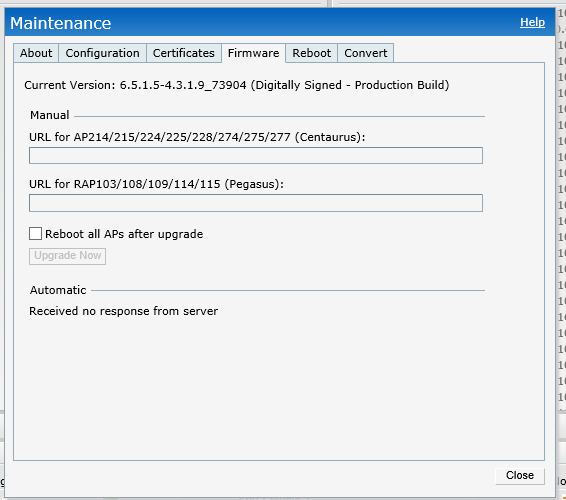Click the Manual section heading

pos(49,115)
